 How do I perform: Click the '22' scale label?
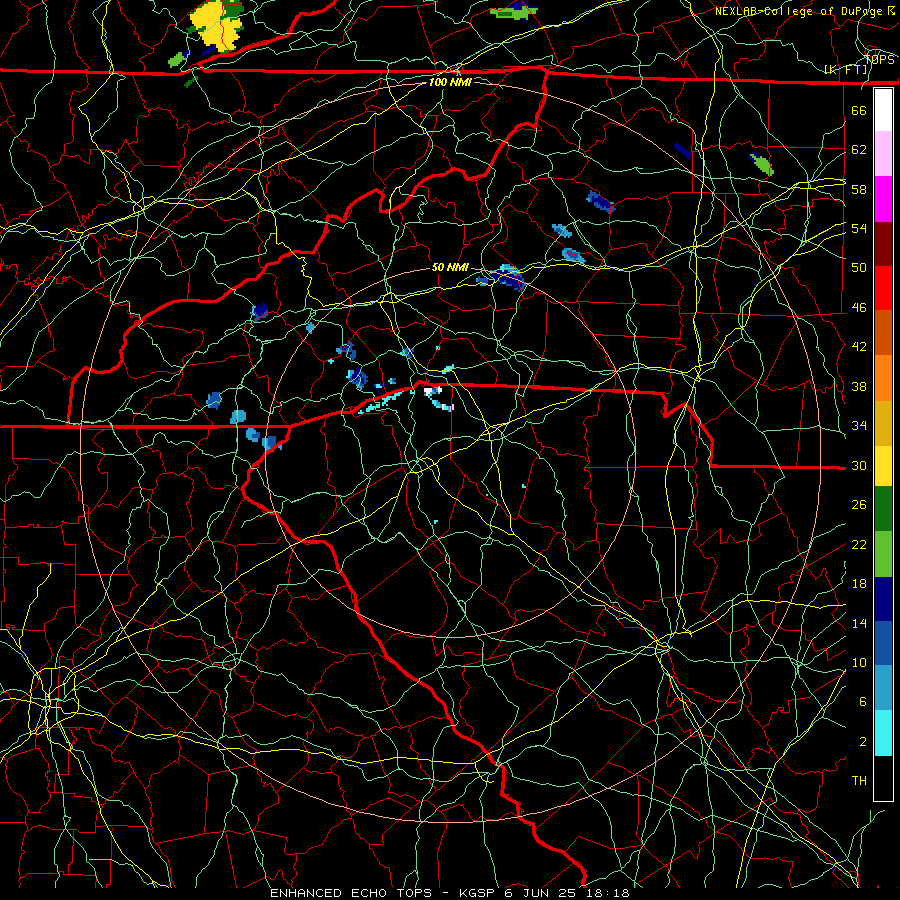(x=859, y=544)
